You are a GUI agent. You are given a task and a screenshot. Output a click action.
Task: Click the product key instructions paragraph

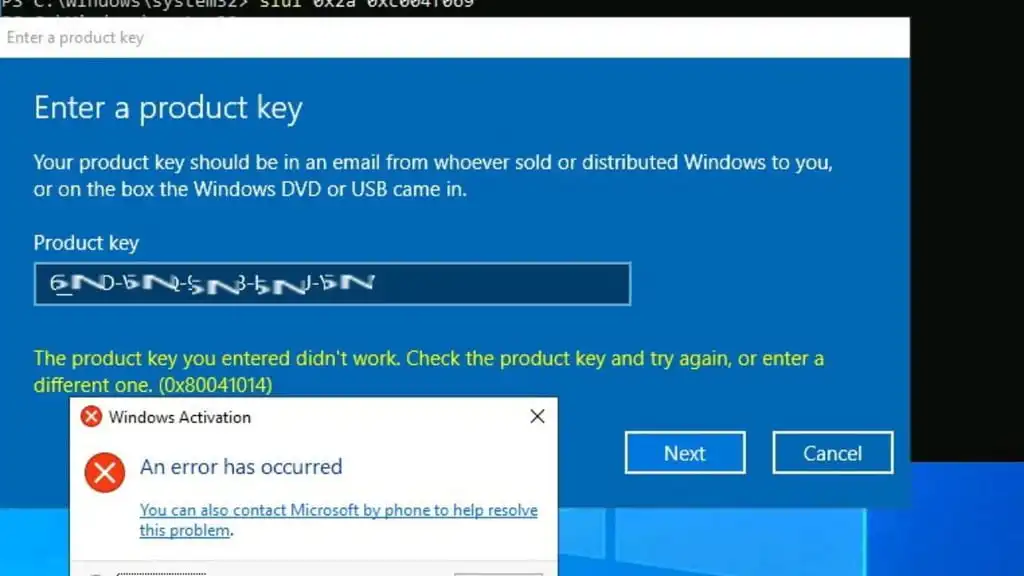point(433,176)
